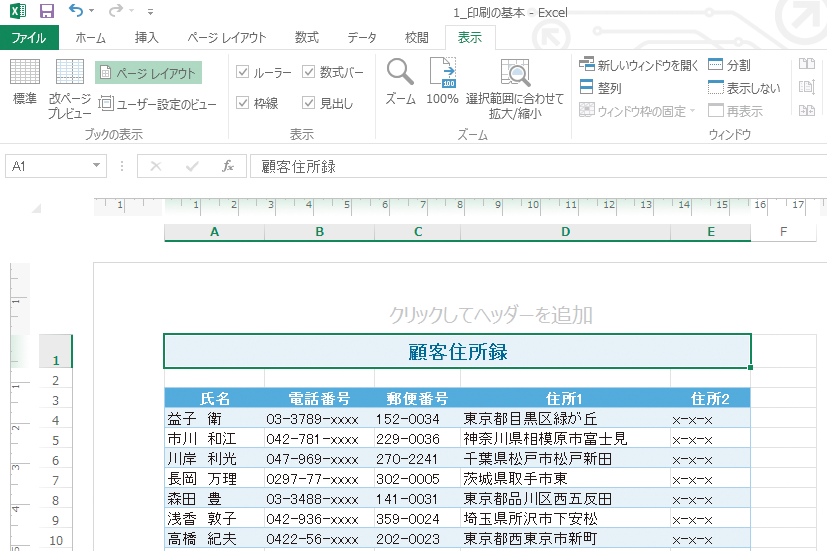Click the formula bar containing 顧客住所録
827x551 pixels.
click(x=538, y=166)
